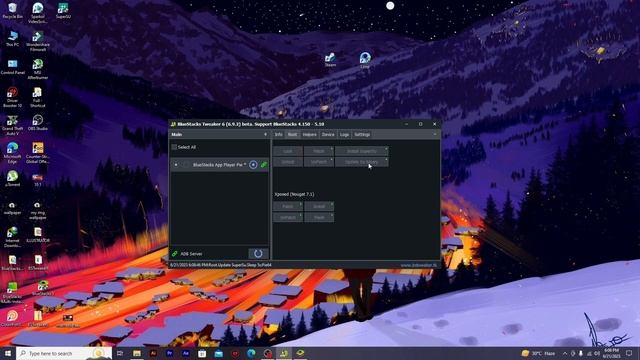Open the Logs tab
This screenshot has width=640, height=360.
pos(344,134)
